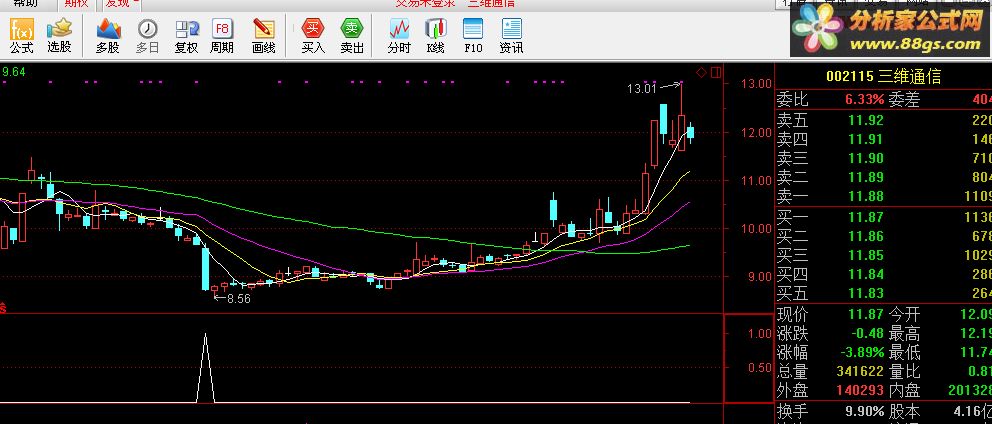Show the 多股 multi-stock view
This screenshot has width=992, height=424.
click(108, 36)
